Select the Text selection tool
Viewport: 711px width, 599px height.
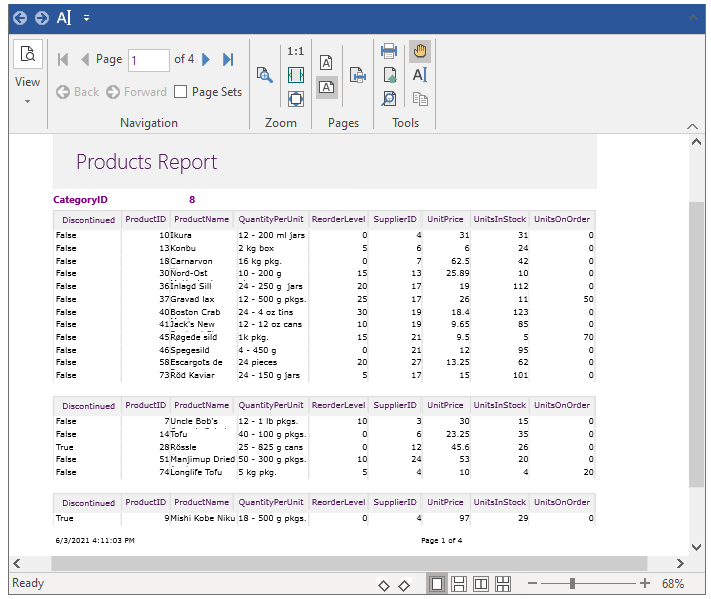point(420,75)
